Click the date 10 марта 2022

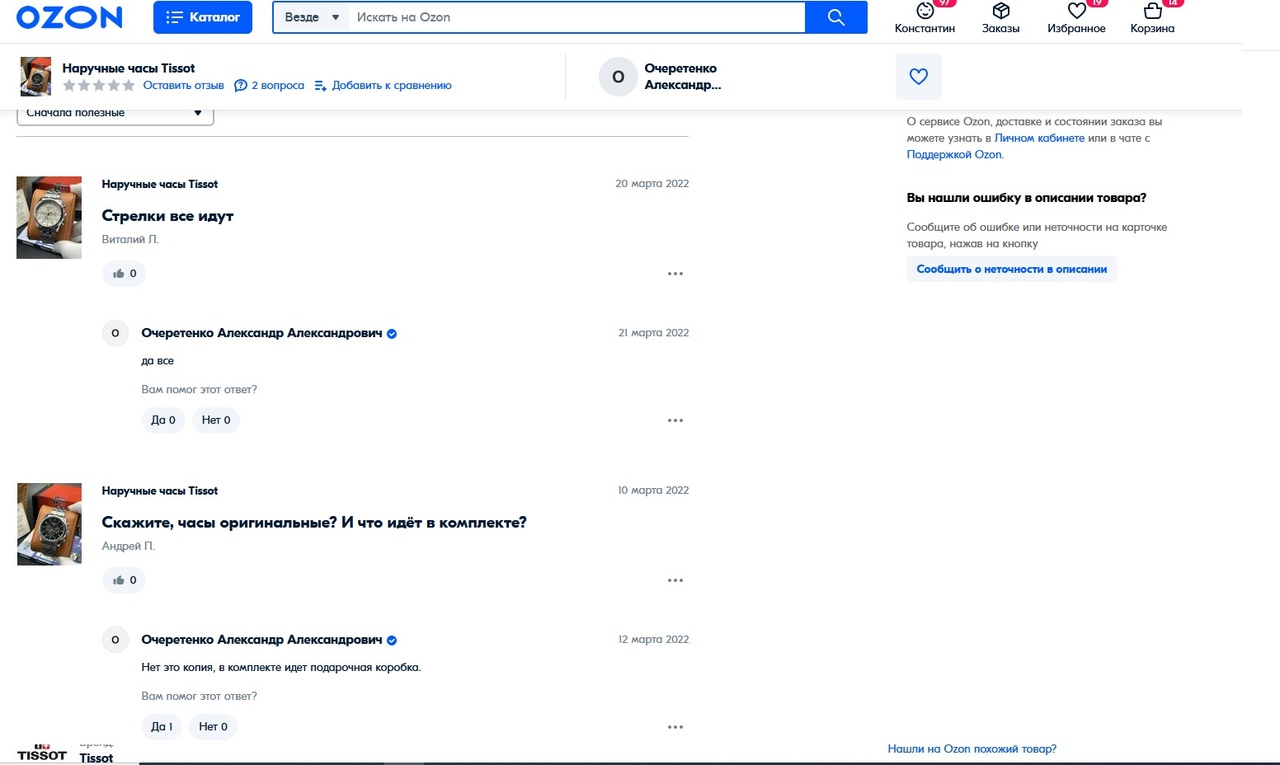coord(653,491)
